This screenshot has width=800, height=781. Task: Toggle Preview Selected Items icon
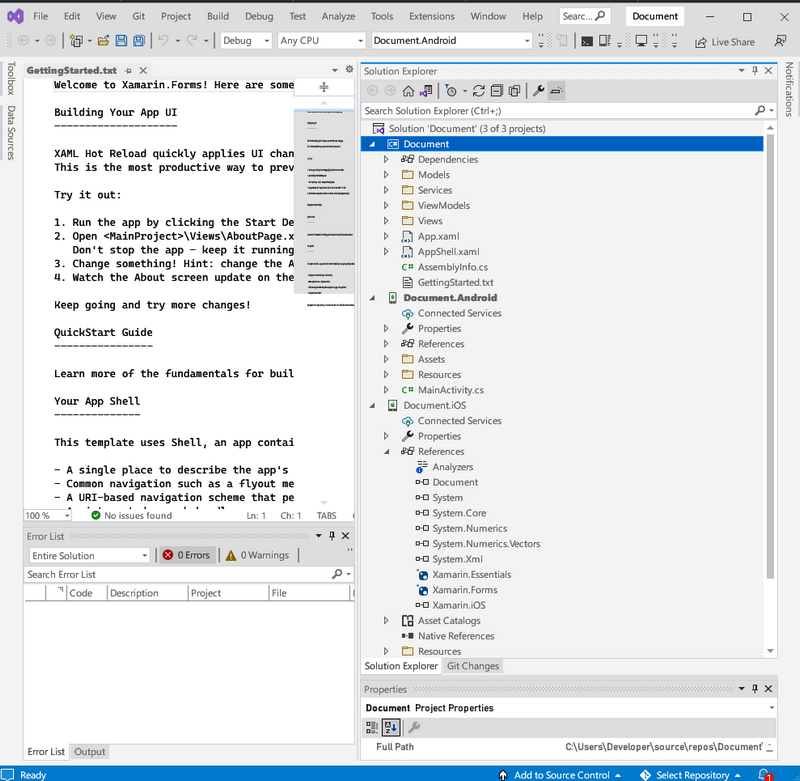[556, 91]
